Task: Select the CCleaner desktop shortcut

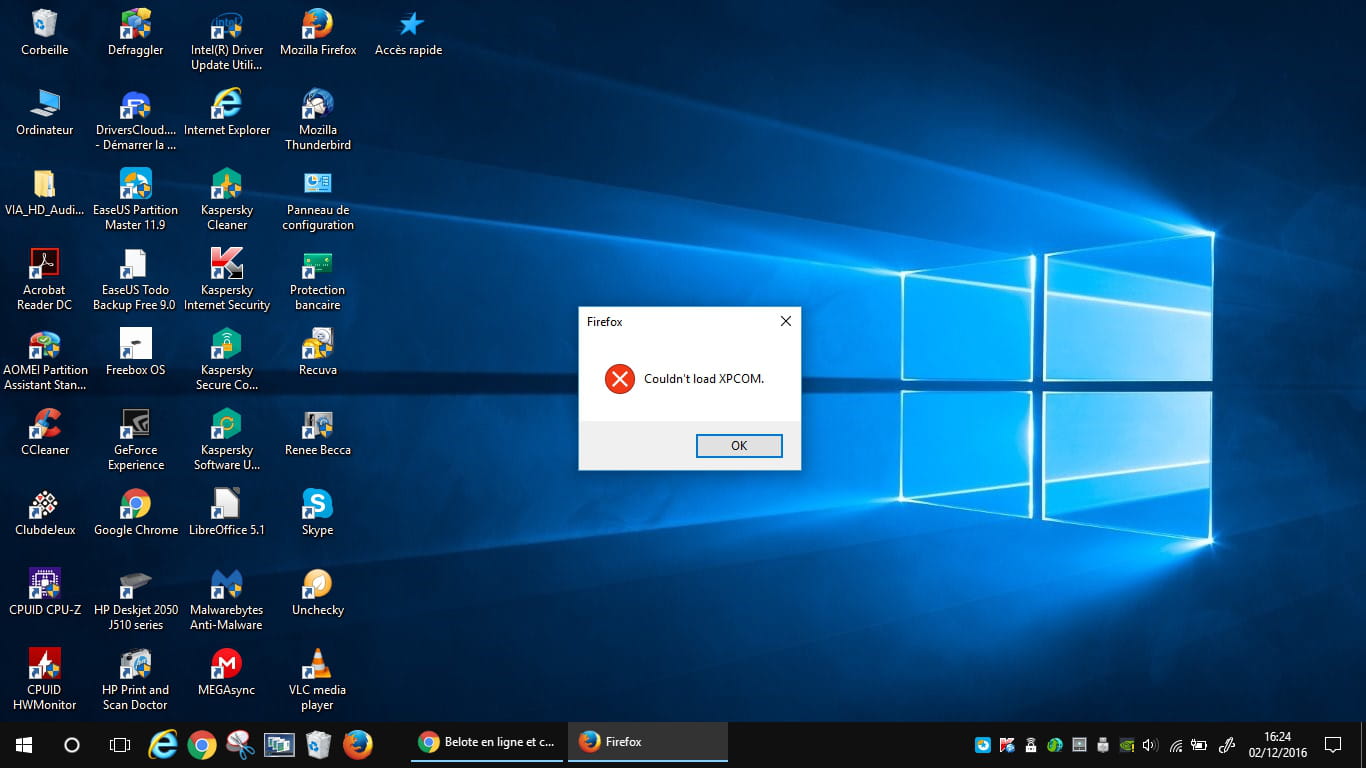Action: [45, 433]
